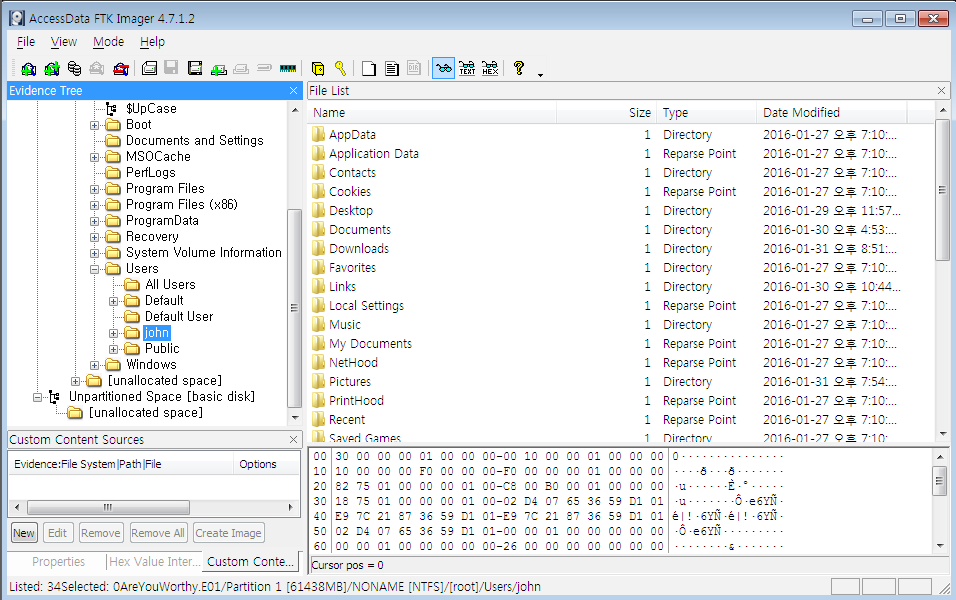
Task: Sort file list by Name column
Action: click(x=432, y=113)
